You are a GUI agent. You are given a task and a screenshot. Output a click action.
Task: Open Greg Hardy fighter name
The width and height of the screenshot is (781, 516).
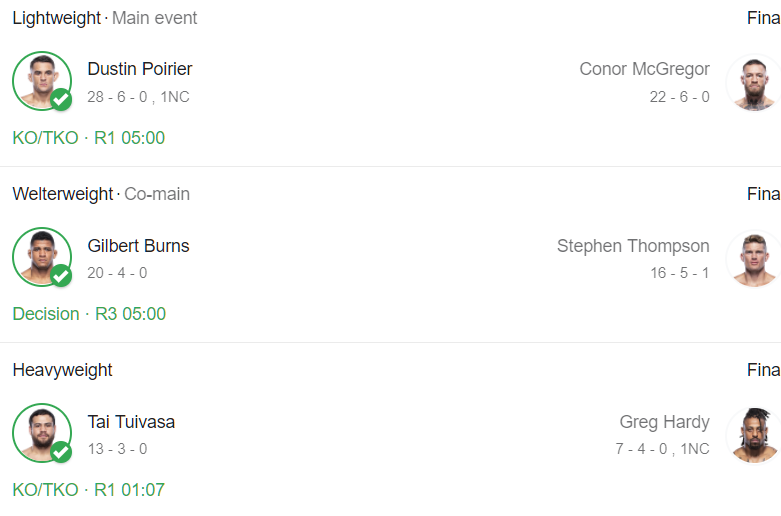coord(664,422)
